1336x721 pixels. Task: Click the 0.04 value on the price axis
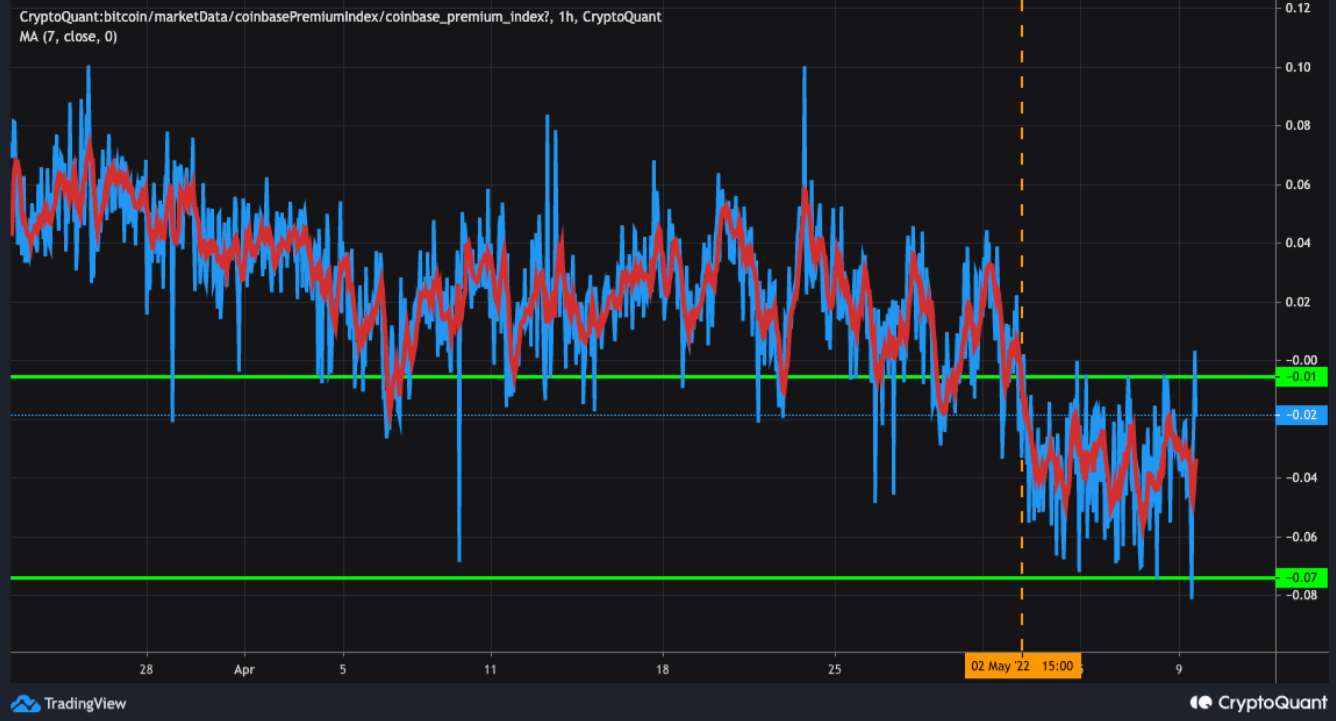(1297, 243)
